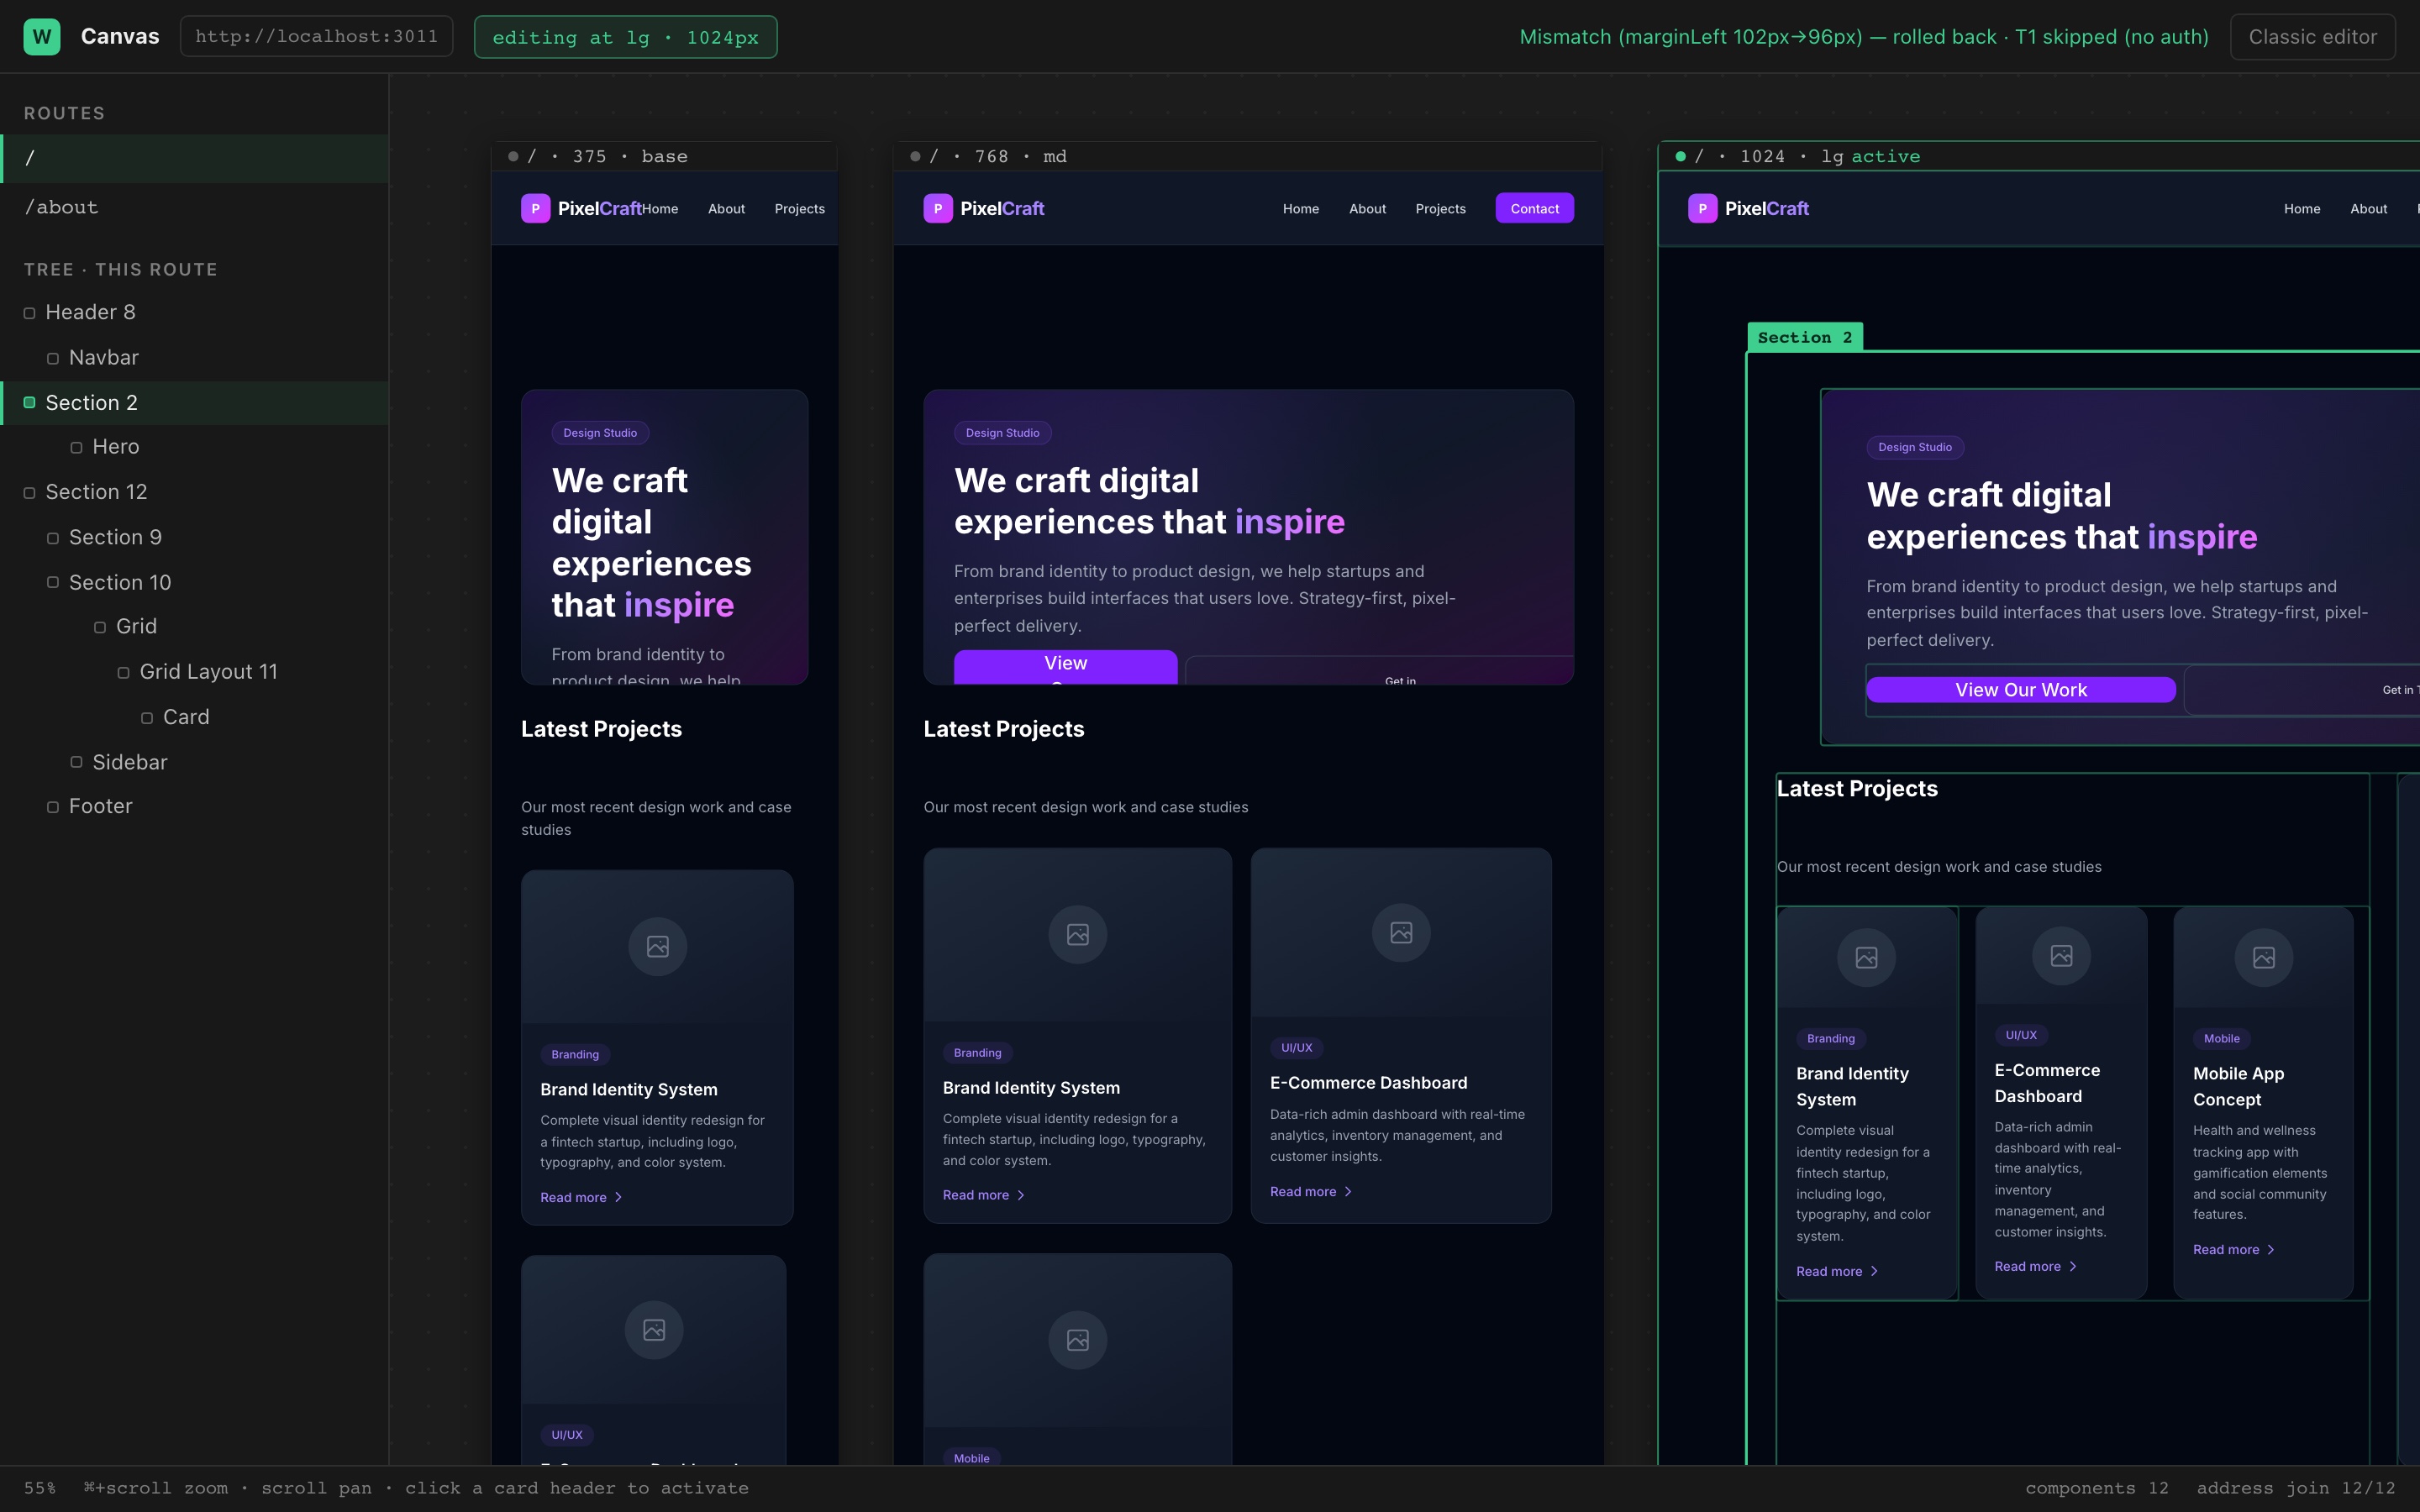
Task: Click the Section 12 node square icon
Action: click(x=30, y=493)
